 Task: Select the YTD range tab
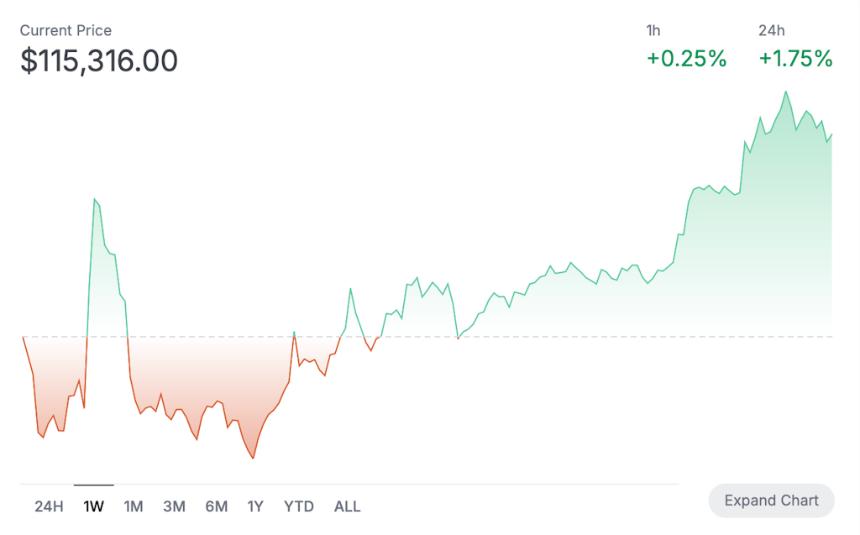pos(298,506)
